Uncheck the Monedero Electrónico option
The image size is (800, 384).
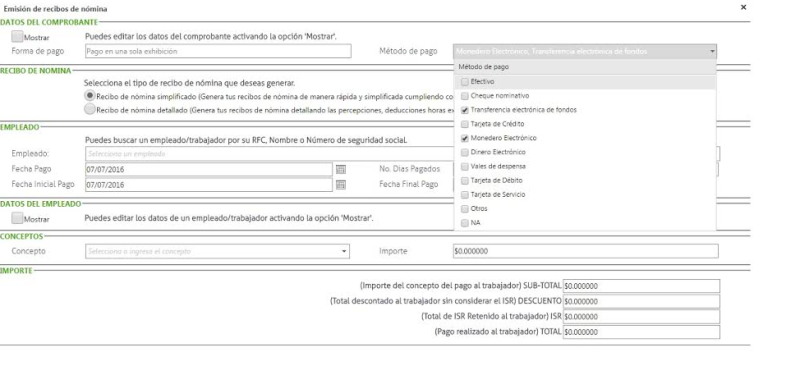click(464, 138)
